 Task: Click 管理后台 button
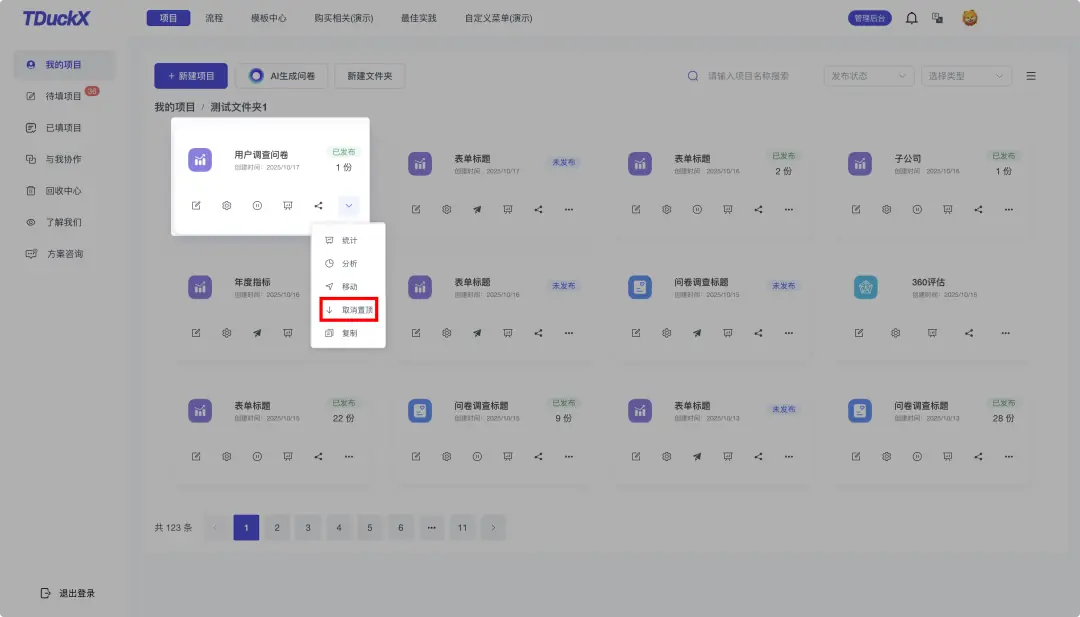click(869, 19)
